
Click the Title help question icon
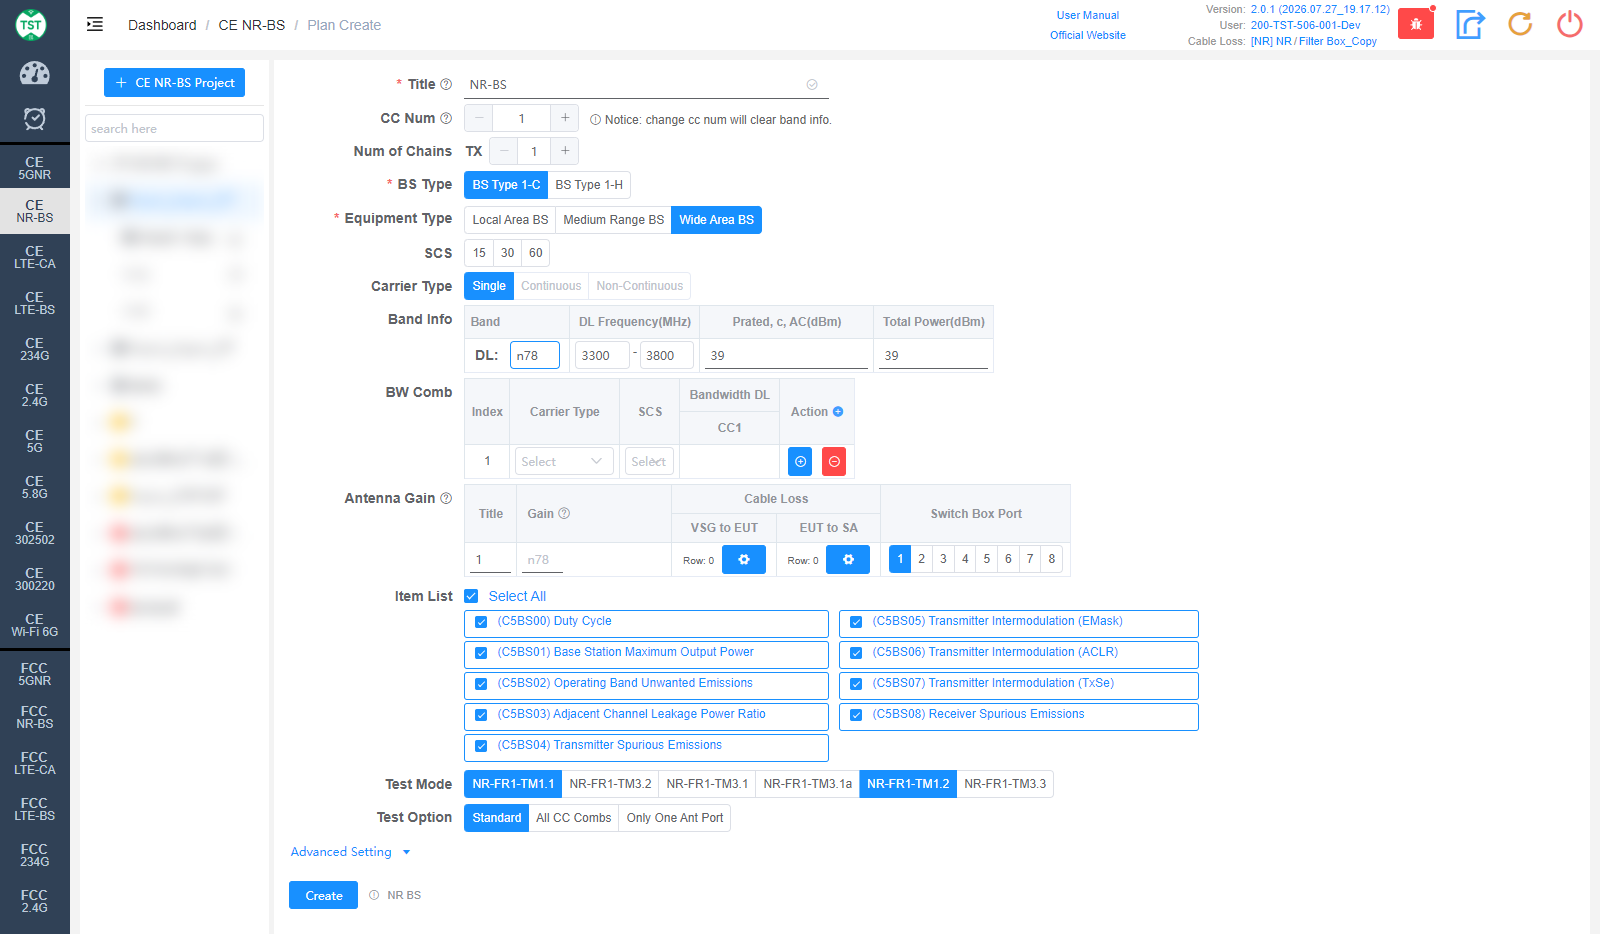coord(446,85)
